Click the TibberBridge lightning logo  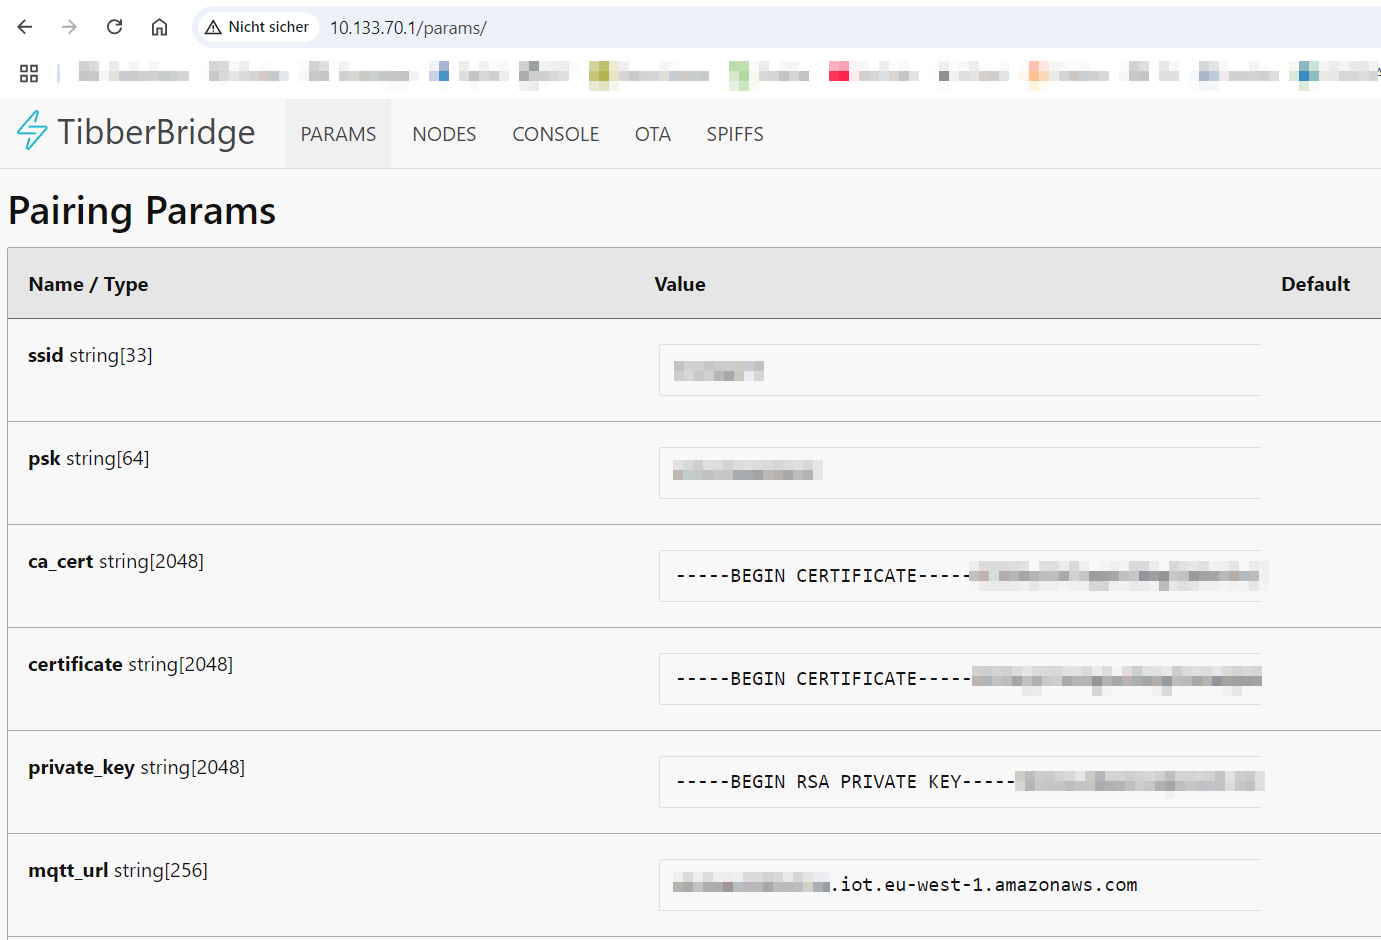(32, 131)
